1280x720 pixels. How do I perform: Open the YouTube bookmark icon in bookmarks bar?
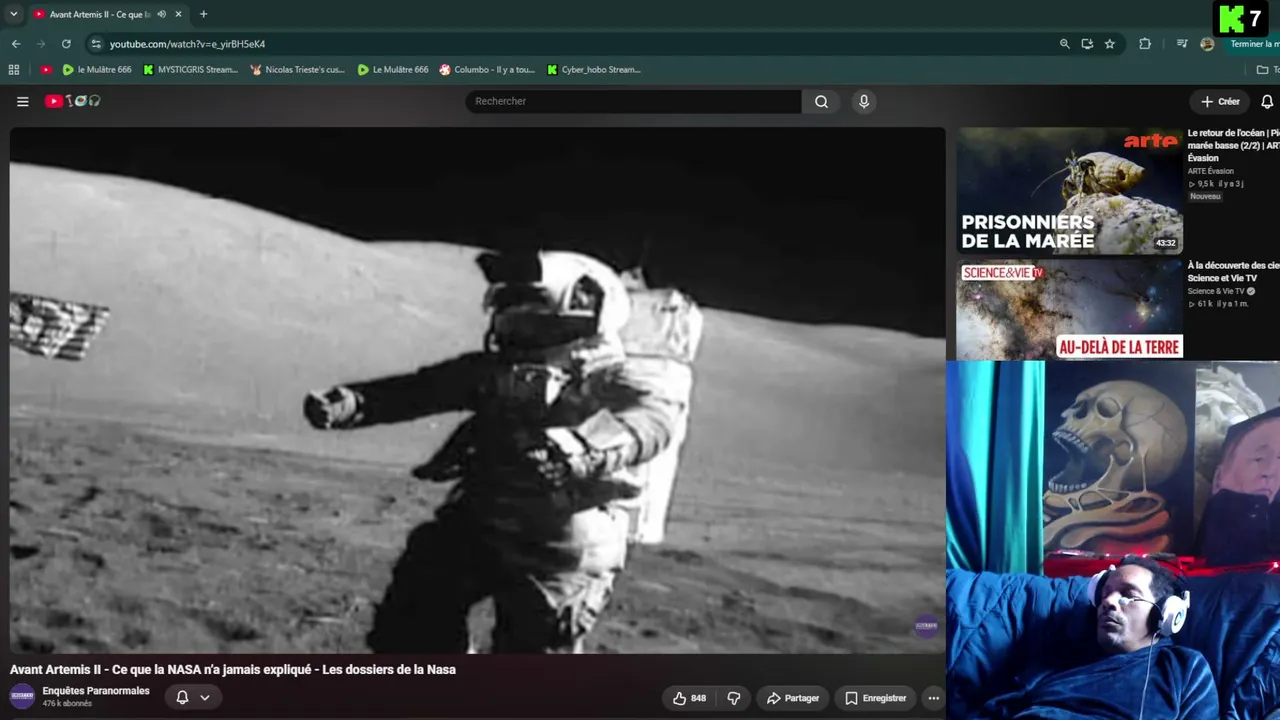coord(46,70)
